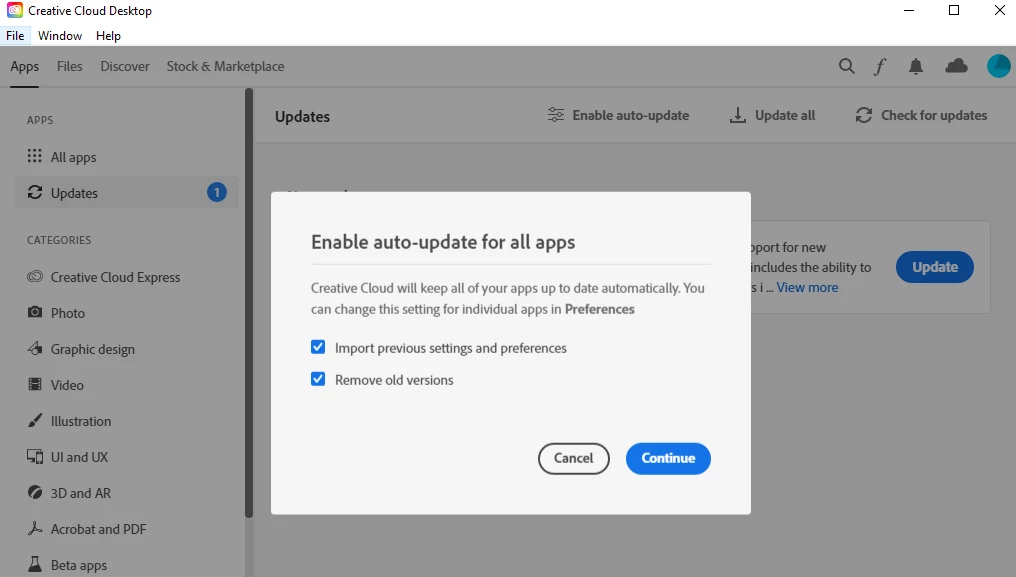Switch to the Apps tab
This screenshot has width=1016, height=577.
pyautogui.click(x=25, y=66)
